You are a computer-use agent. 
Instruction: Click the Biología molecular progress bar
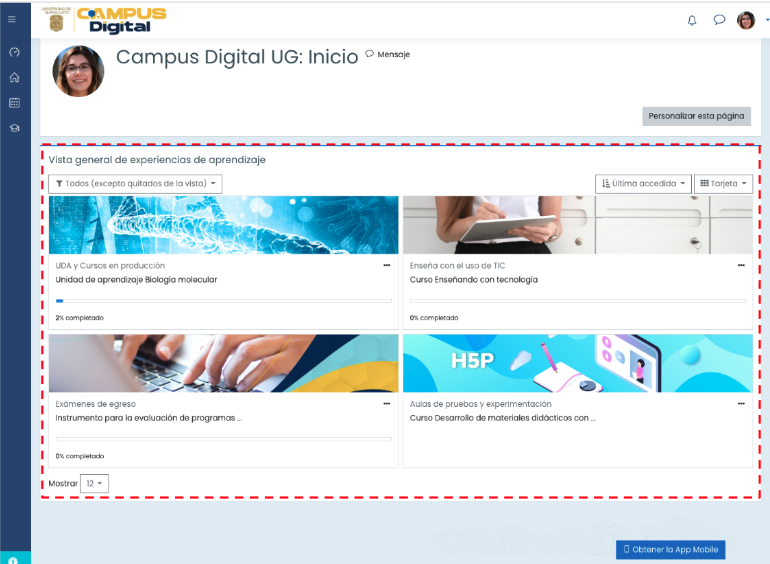click(223, 301)
